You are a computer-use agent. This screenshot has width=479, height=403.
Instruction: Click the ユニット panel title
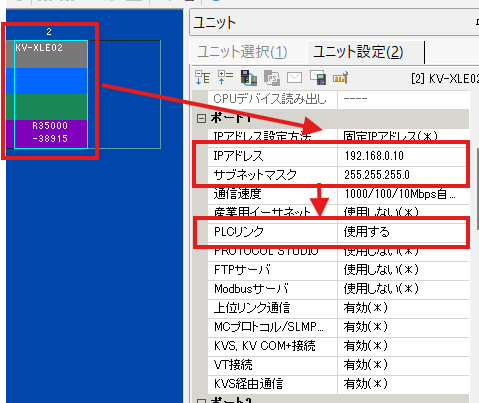(215, 23)
